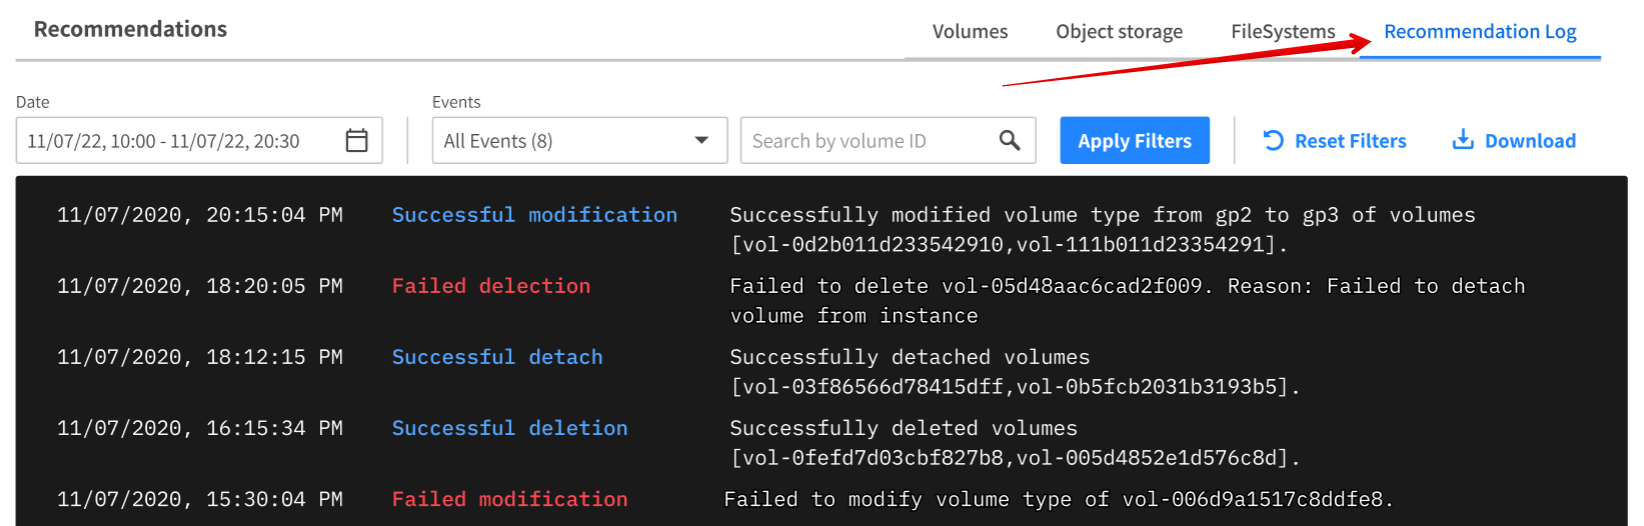
Task: Click the Reset Filters circular arrow icon
Action: pos(1273,141)
